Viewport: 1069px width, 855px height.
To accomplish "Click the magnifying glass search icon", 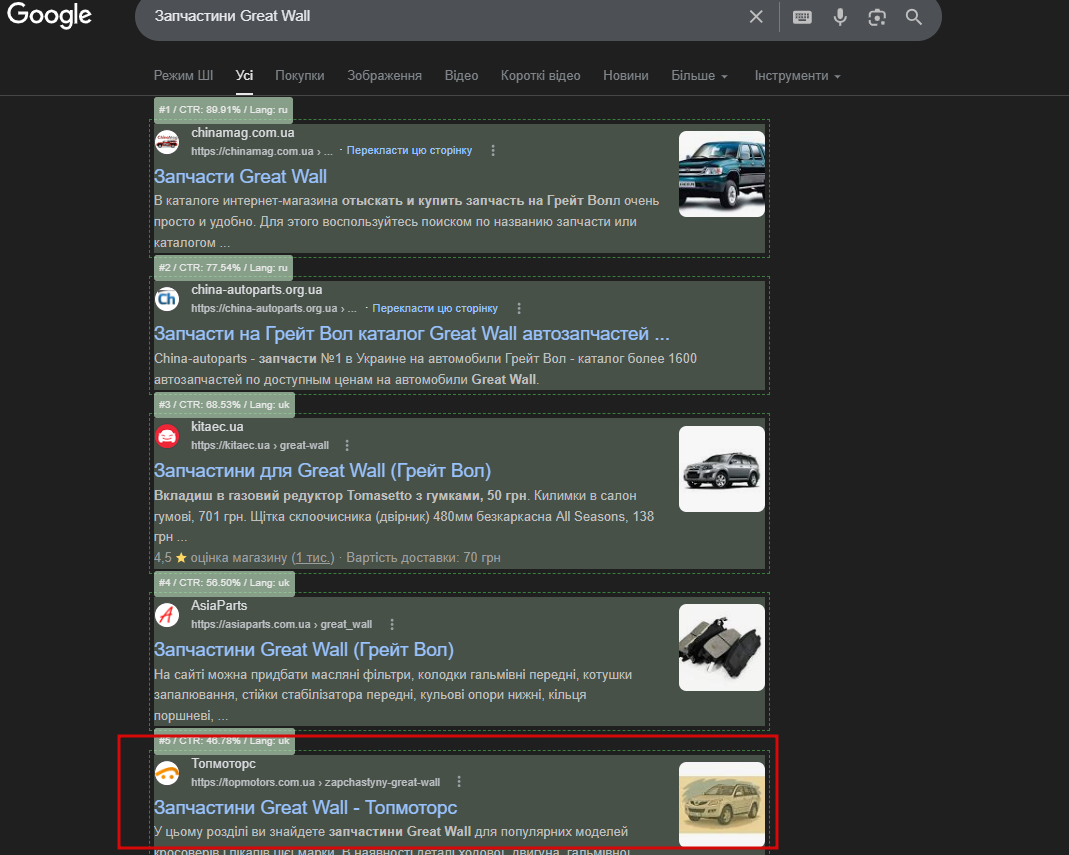I will pos(914,17).
